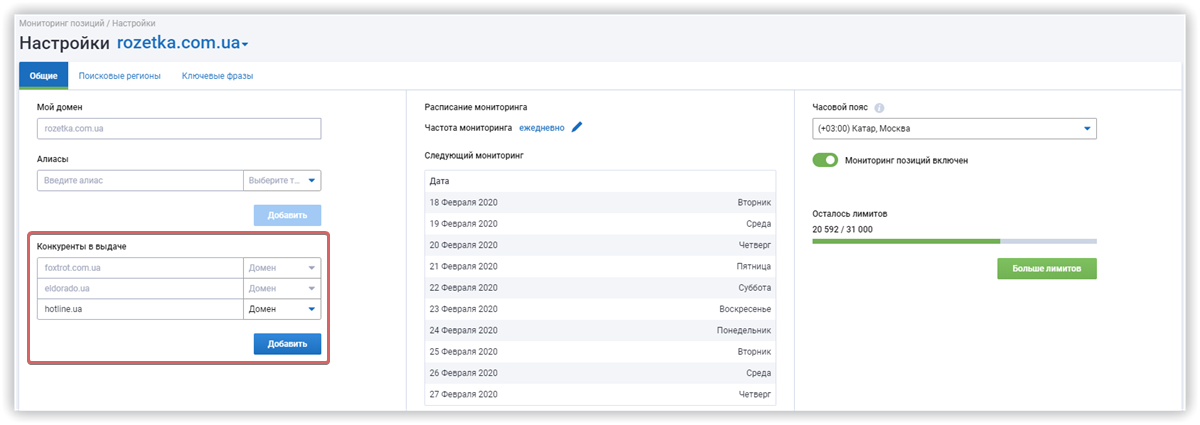
Task: Select the 22 Февраля 2020 row
Action: (x=600, y=287)
